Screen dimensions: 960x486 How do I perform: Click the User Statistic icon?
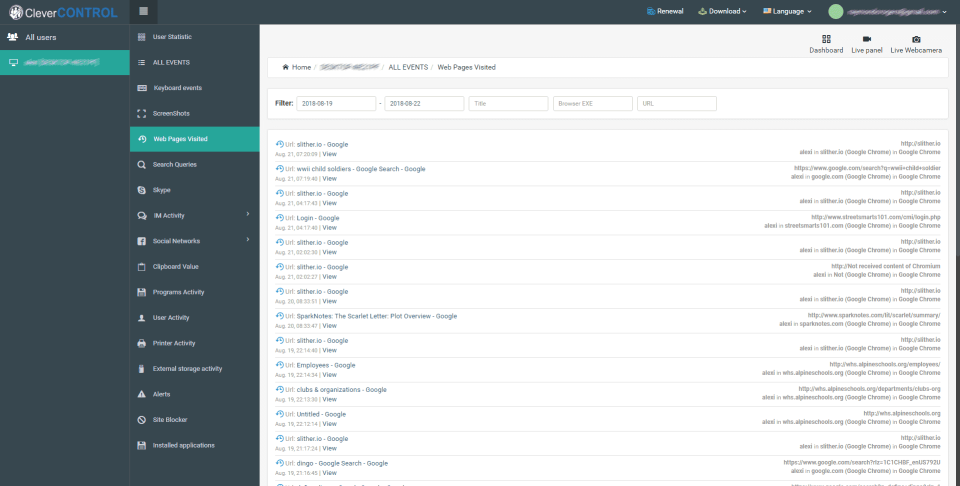pos(141,37)
